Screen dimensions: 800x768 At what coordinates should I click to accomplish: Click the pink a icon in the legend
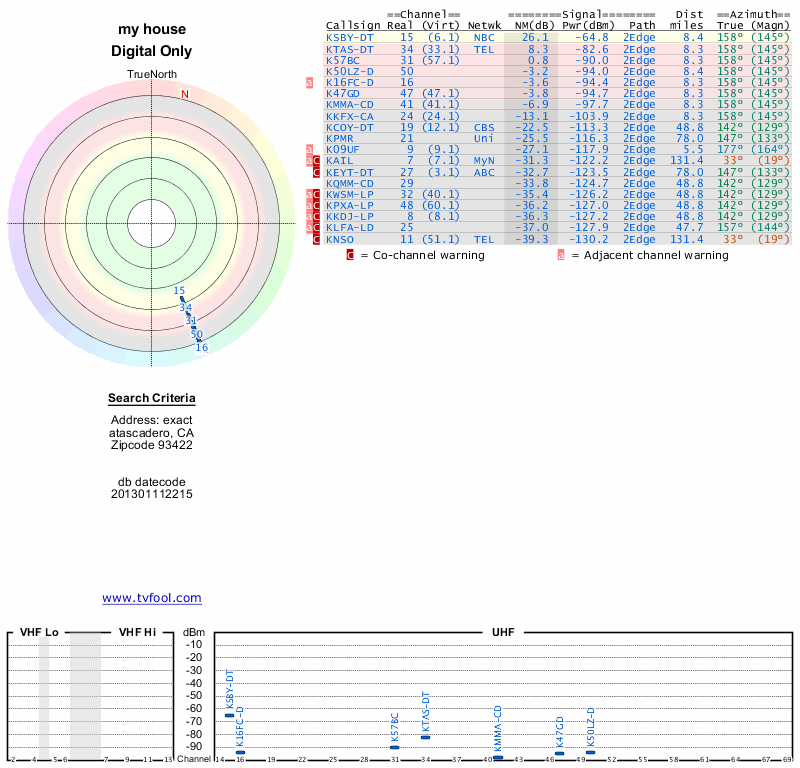click(561, 255)
